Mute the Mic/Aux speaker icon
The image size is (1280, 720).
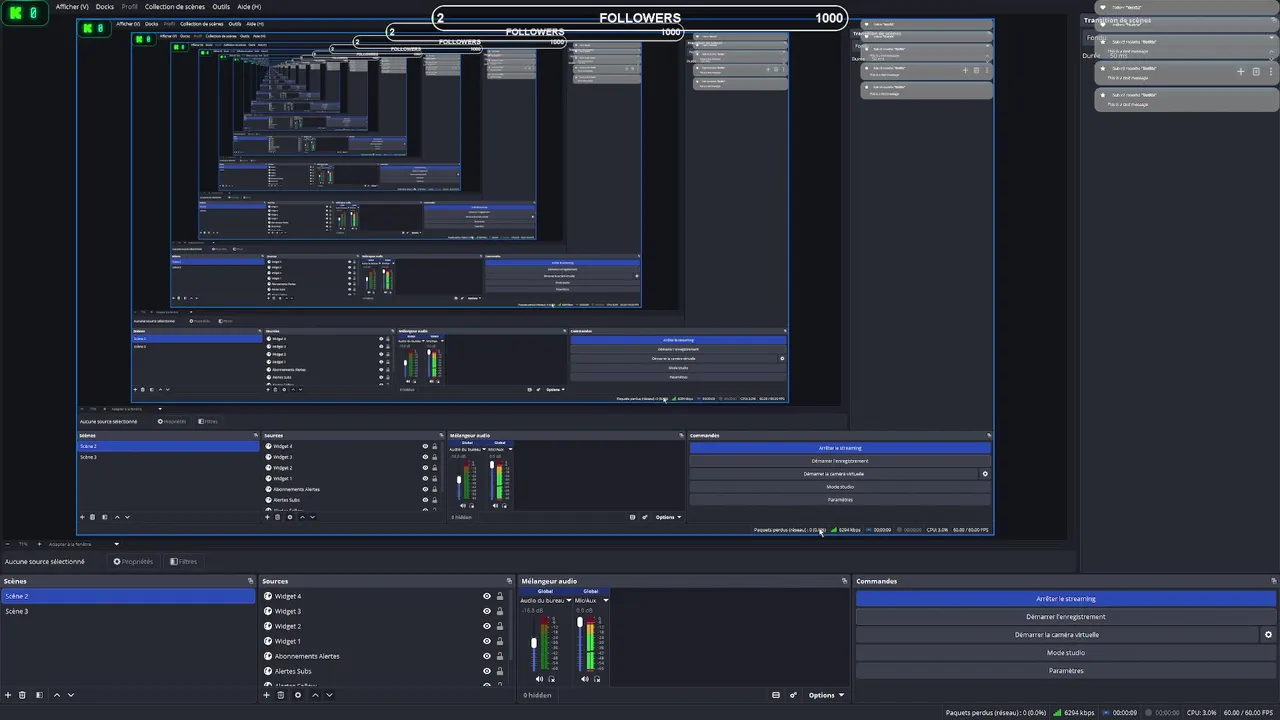click(585, 679)
